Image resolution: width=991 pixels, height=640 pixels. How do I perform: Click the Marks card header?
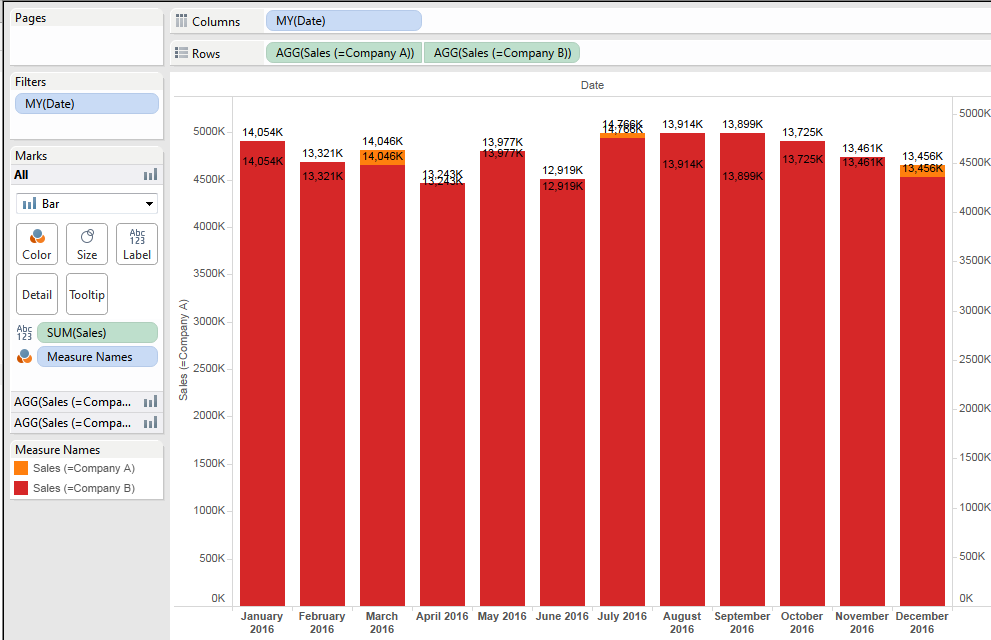click(31, 155)
